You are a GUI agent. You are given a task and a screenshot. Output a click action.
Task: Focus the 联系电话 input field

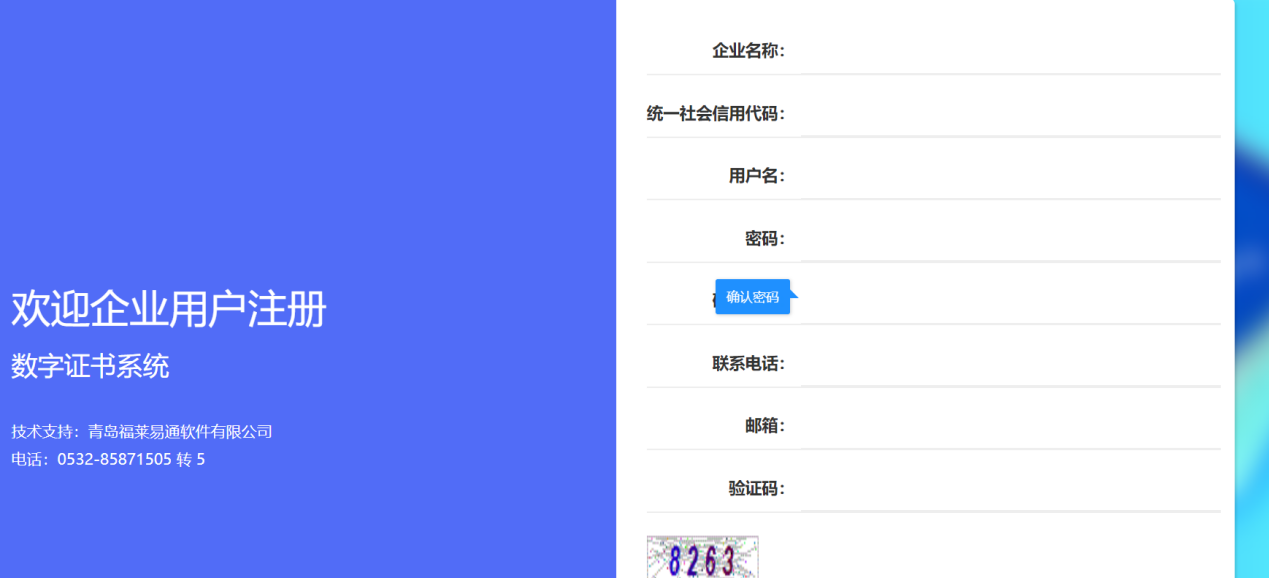pyautogui.click(x=1010, y=363)
